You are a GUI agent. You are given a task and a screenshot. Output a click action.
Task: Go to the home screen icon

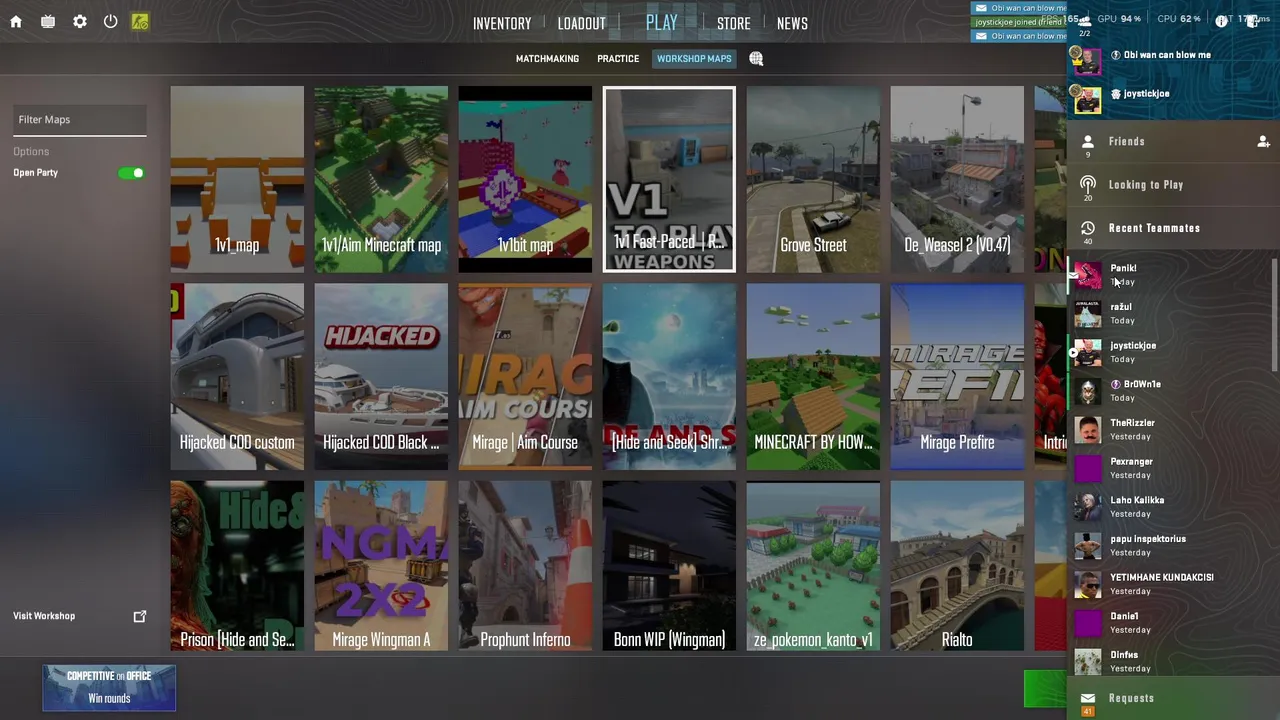point(16,21)
